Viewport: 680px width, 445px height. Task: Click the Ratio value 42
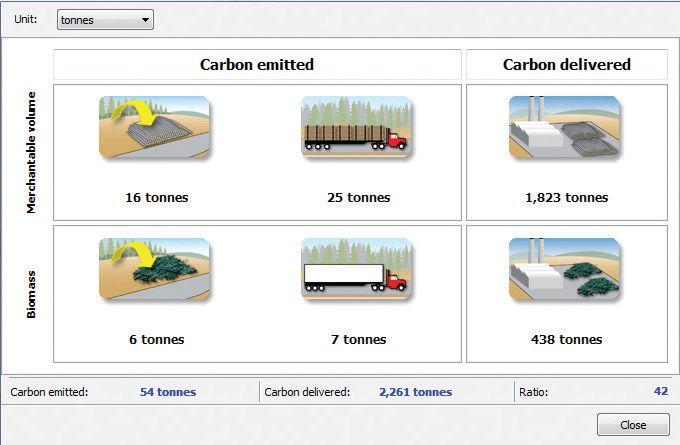click(661, 391)
